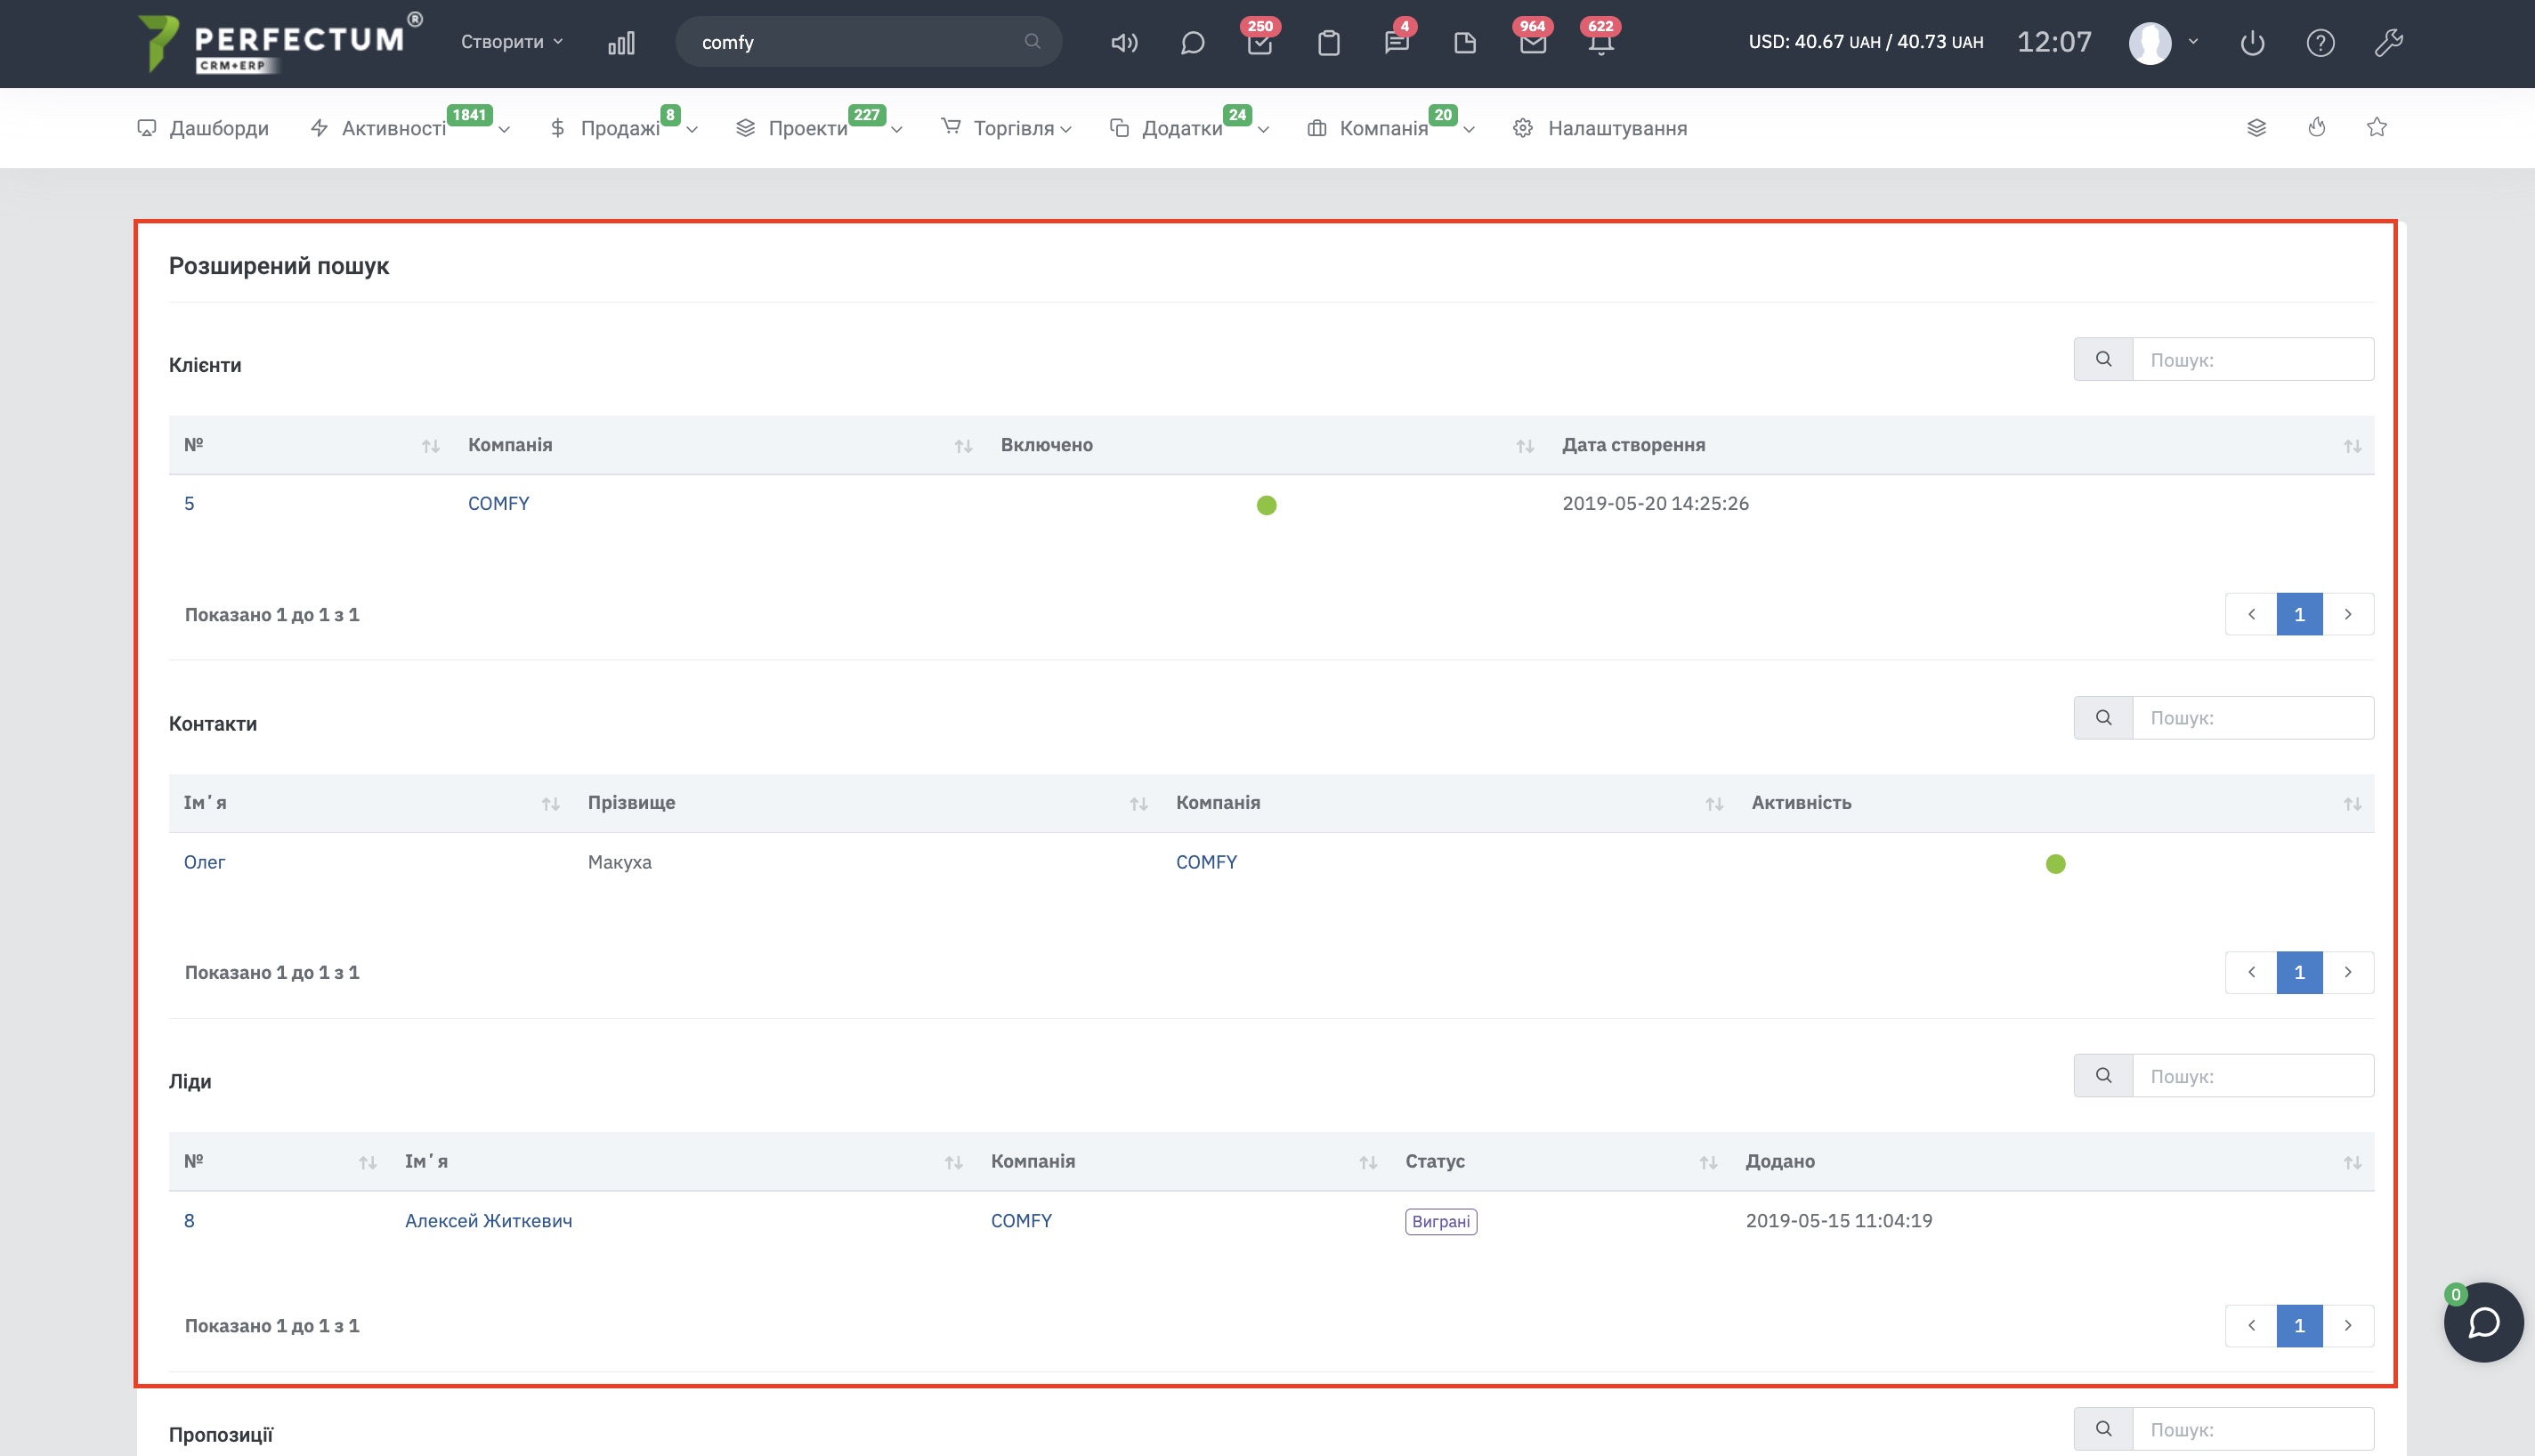Viewport: 2535px width, 1456px height.
Task: Open the bell notifications icon
Action: tap(1600, 43)
